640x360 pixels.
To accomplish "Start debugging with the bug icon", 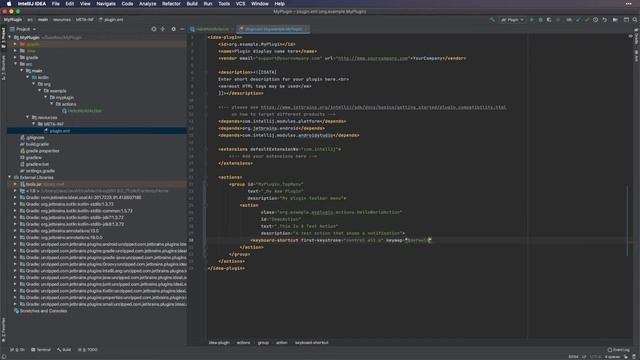I will (x=540, y=20).
